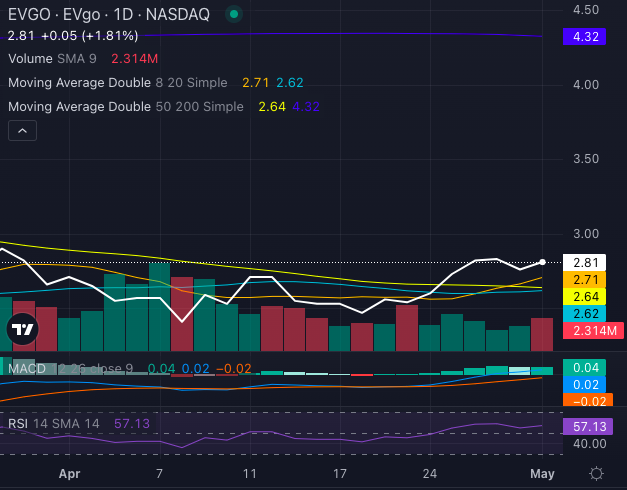This screenshot has height=490, width=627.
Task: Click the last price dot marker
Action: coord(542,262)
